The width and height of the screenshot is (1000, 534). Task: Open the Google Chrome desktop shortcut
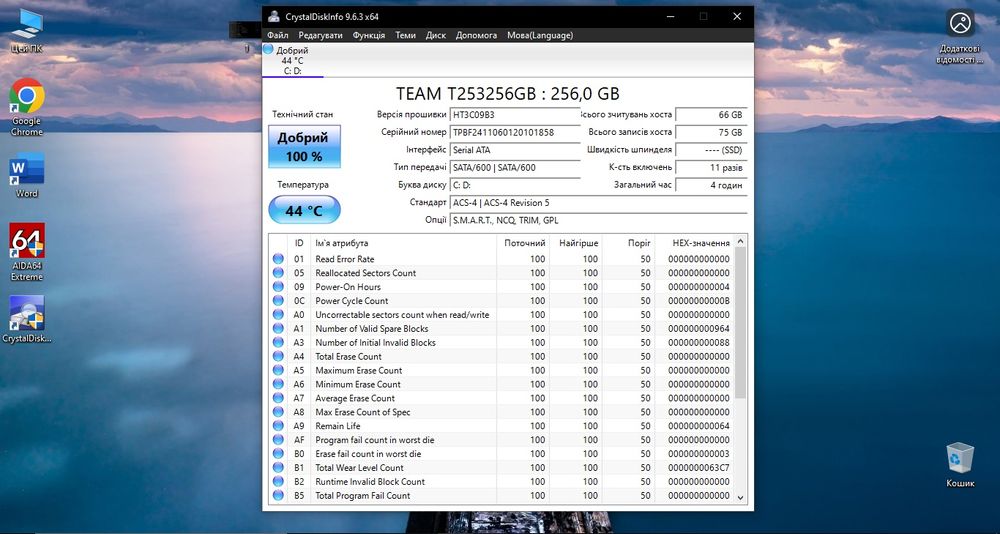[x=27, y=107]
